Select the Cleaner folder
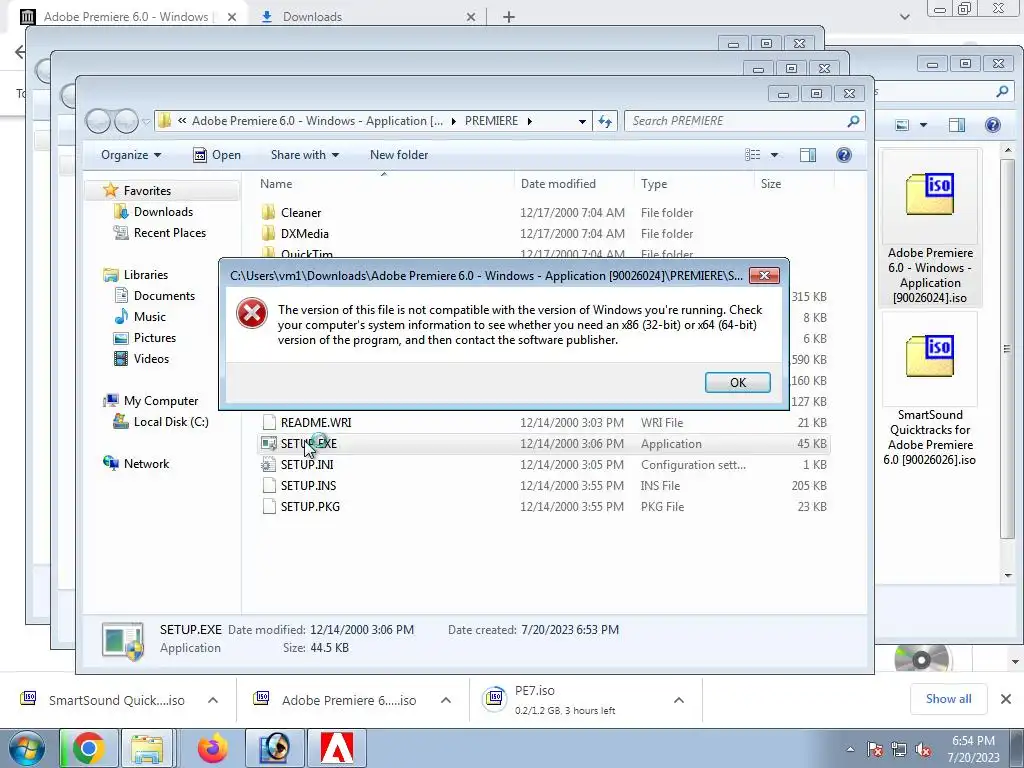This screenshot has height=768, width=1024. click(x=300, y=213)
